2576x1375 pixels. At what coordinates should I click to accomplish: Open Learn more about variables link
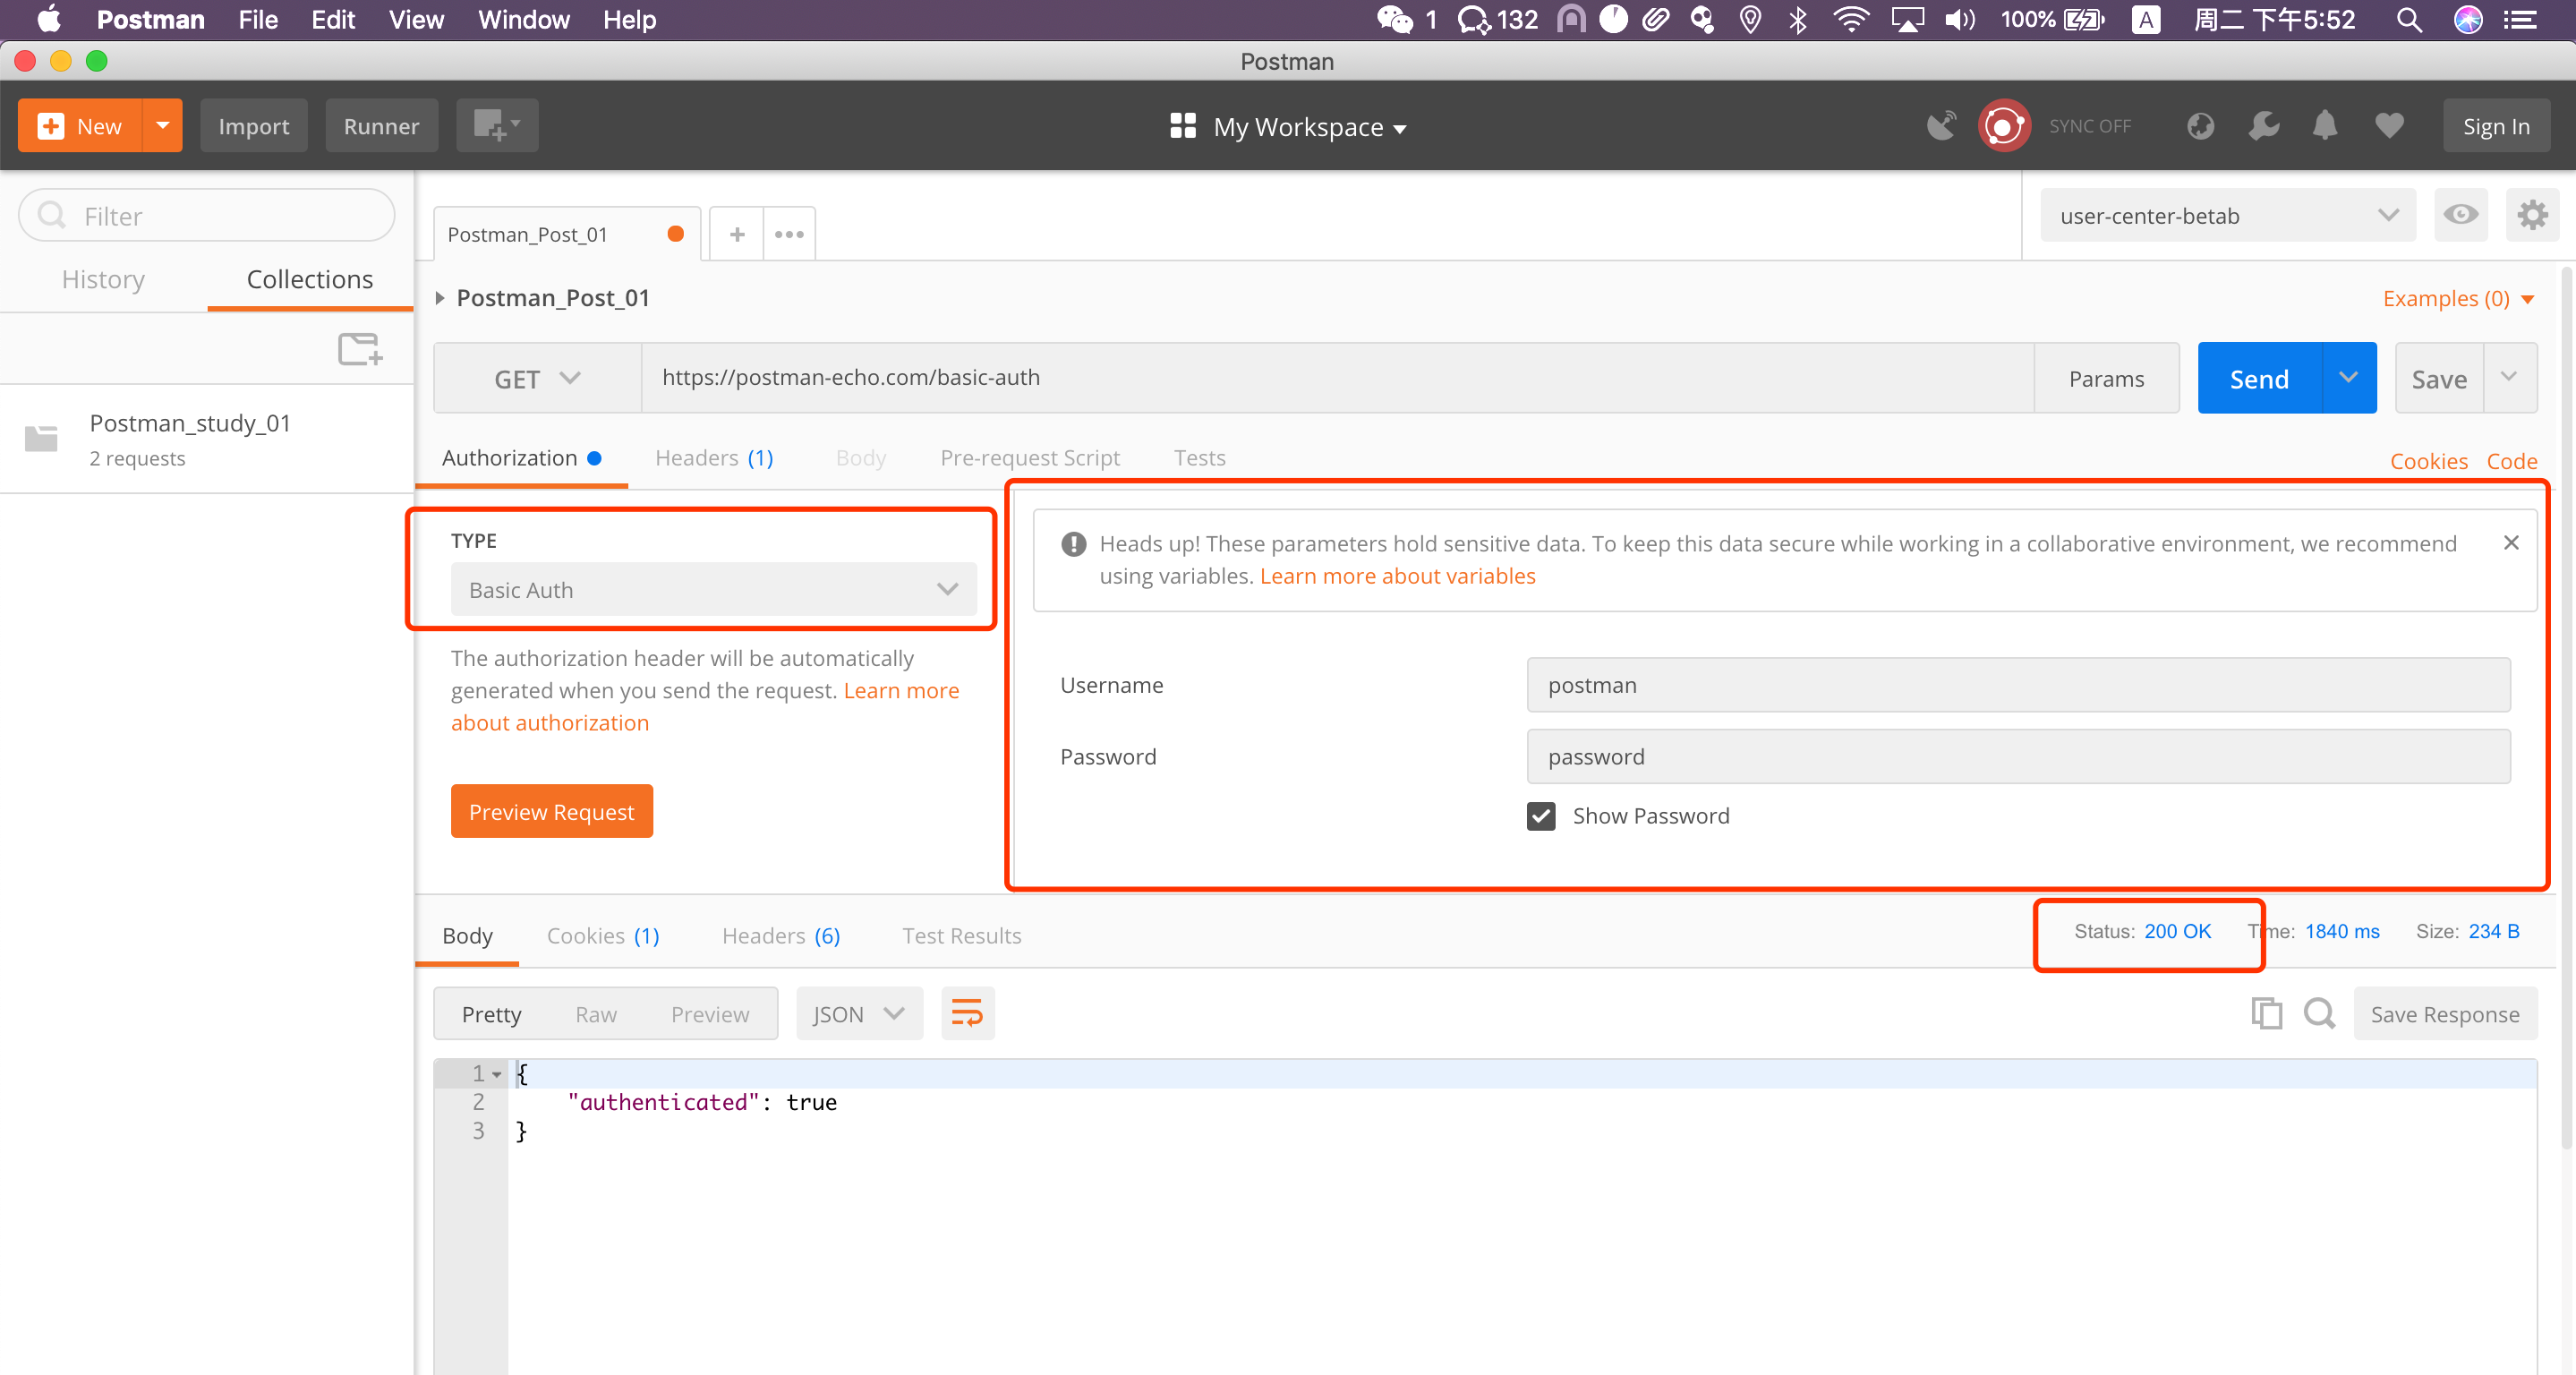click(x=1397, y=576)
